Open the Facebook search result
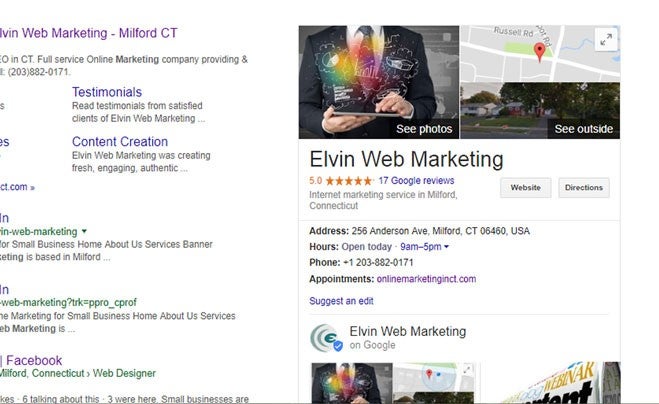 (32, 360)
